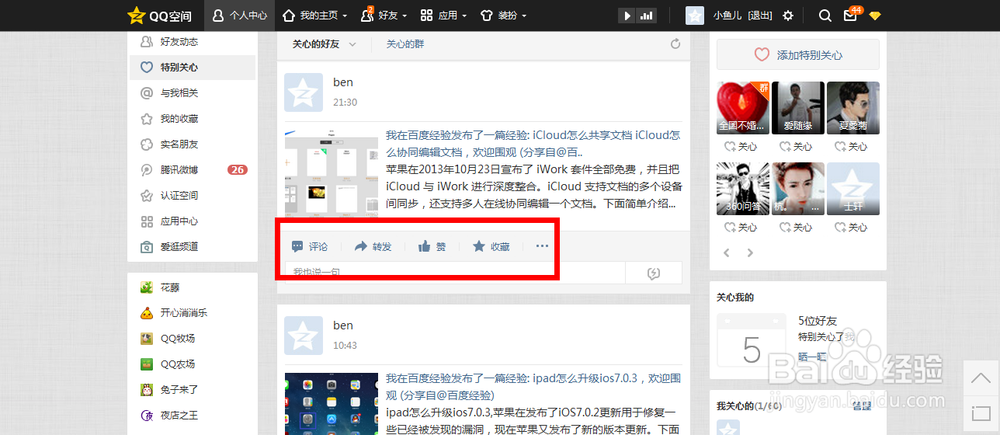Toggle 关心 under 王轩
Viewport: 1000px width, 435px height.
tap(853, 228)
